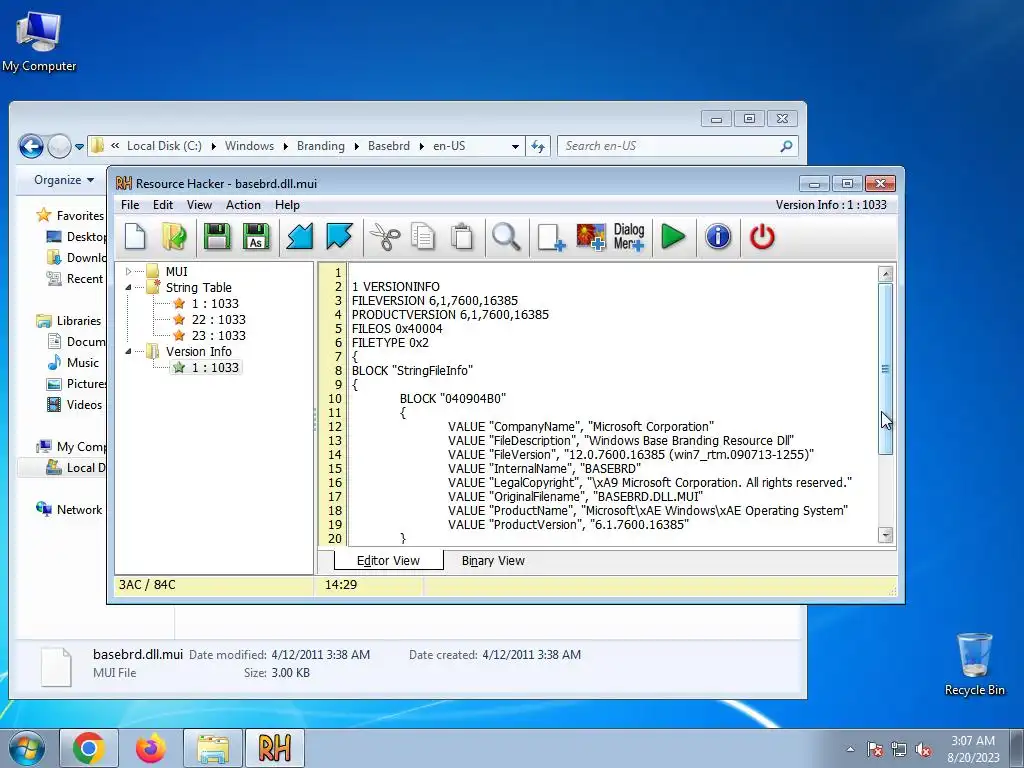Click the Explorer Forward button
Viewport: 1024px width, 768px height.
pyautogui.click(x=59, y=146)
